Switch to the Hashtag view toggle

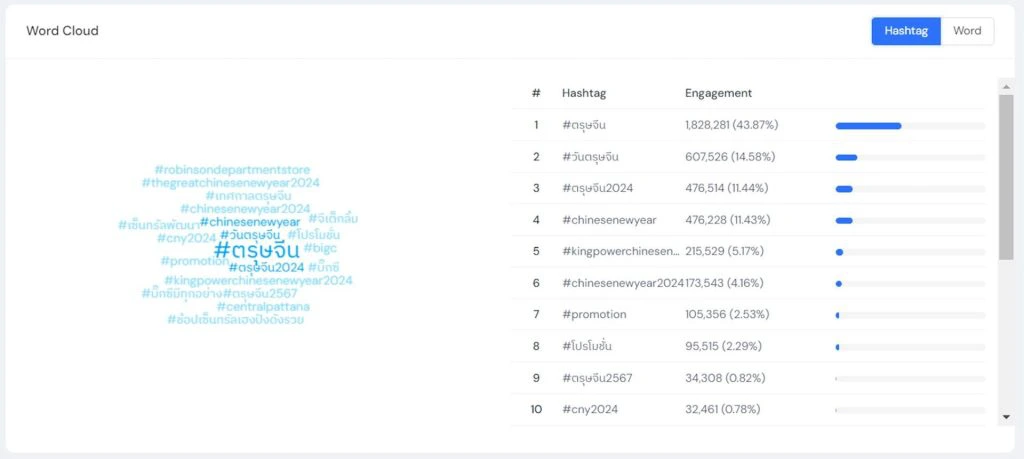906,31
